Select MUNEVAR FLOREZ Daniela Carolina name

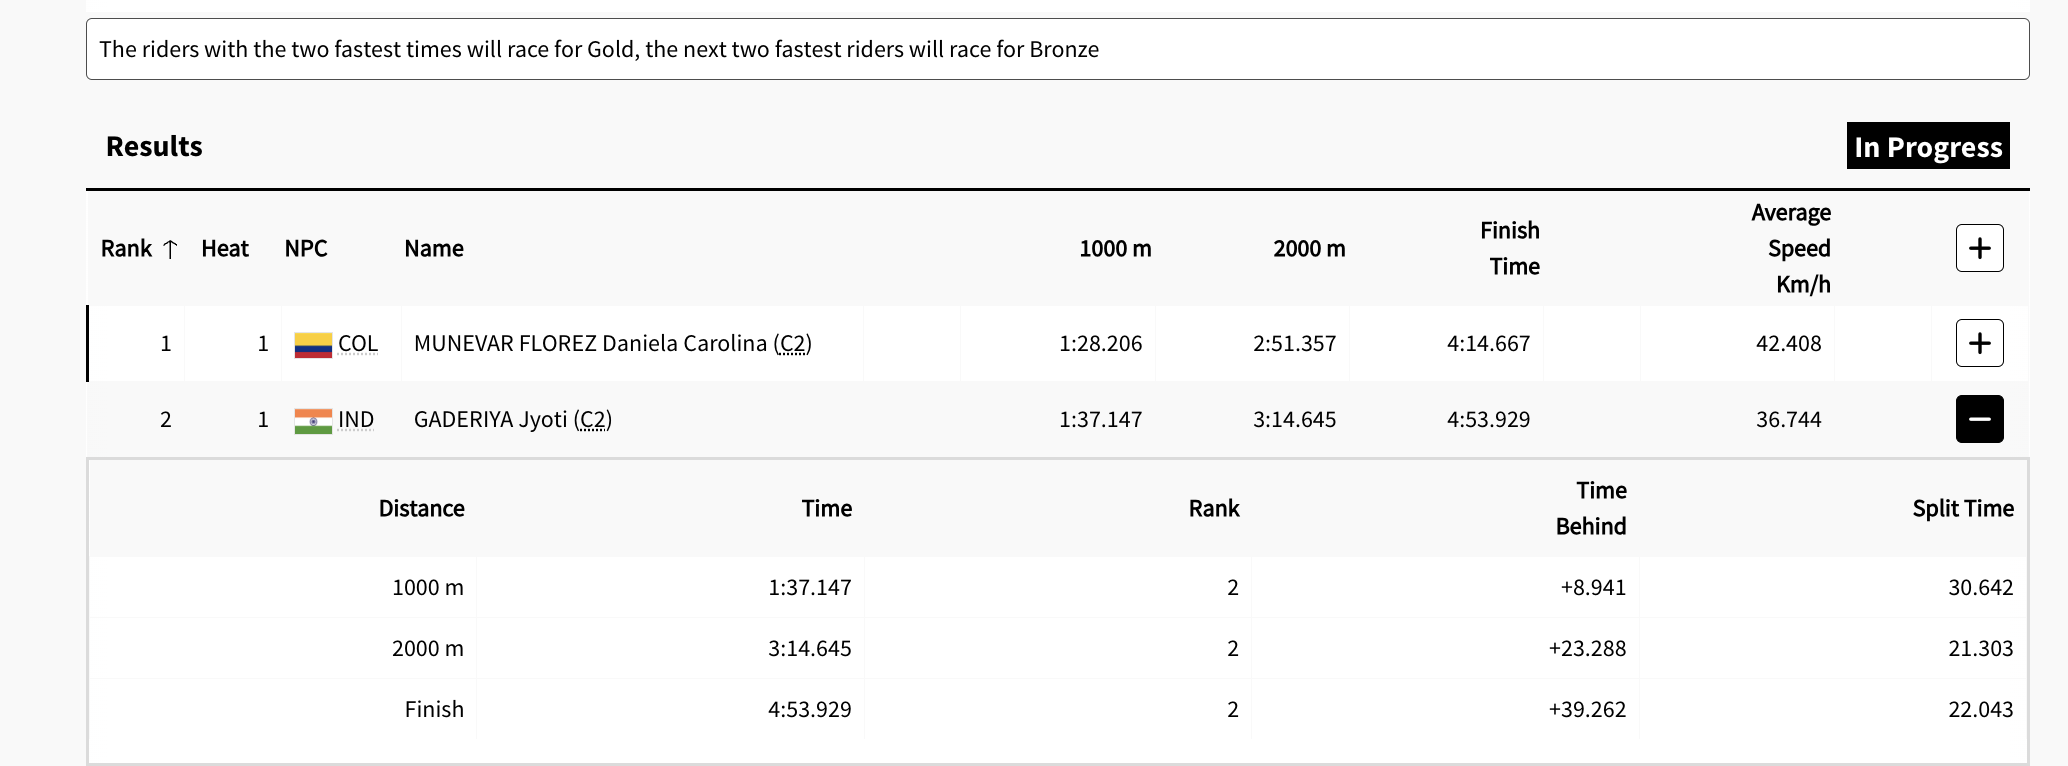(x=589, y=344)
